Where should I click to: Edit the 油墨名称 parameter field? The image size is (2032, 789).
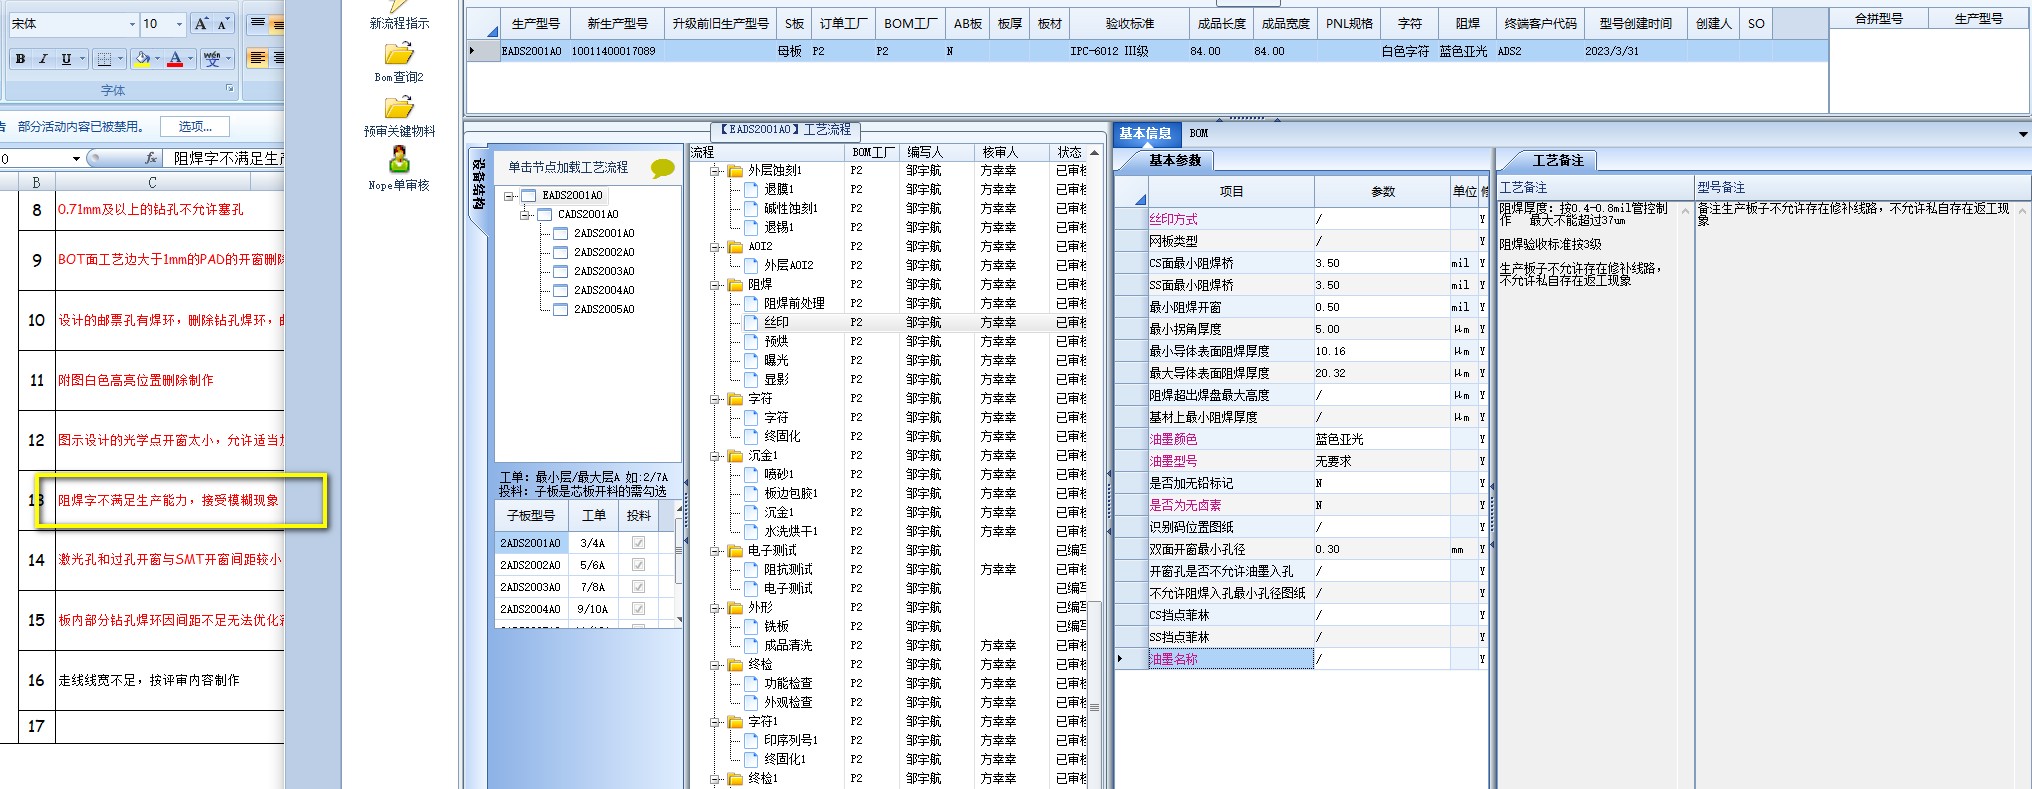pyautogui.click(x=1382, y=660)
